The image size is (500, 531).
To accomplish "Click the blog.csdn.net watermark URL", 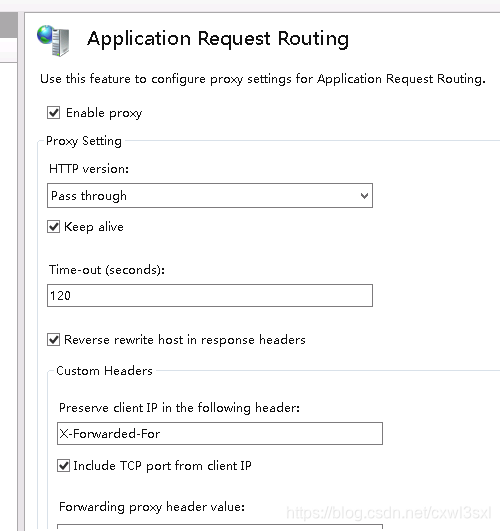I will [x=389, y=513].
